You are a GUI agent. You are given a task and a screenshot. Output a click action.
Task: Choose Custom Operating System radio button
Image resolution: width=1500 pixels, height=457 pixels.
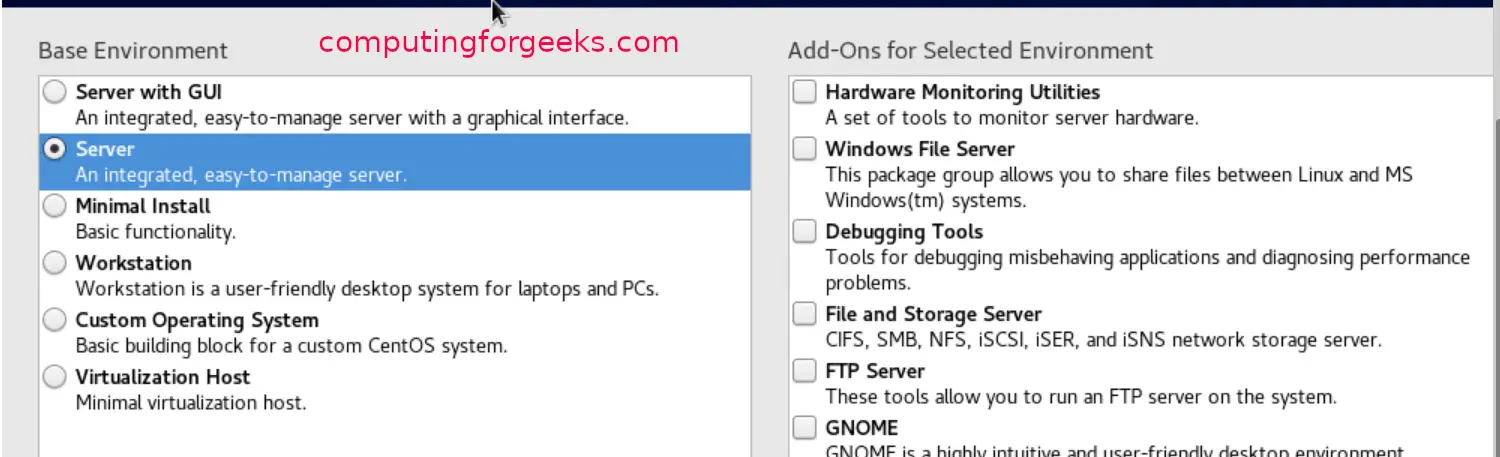point(55,320)
